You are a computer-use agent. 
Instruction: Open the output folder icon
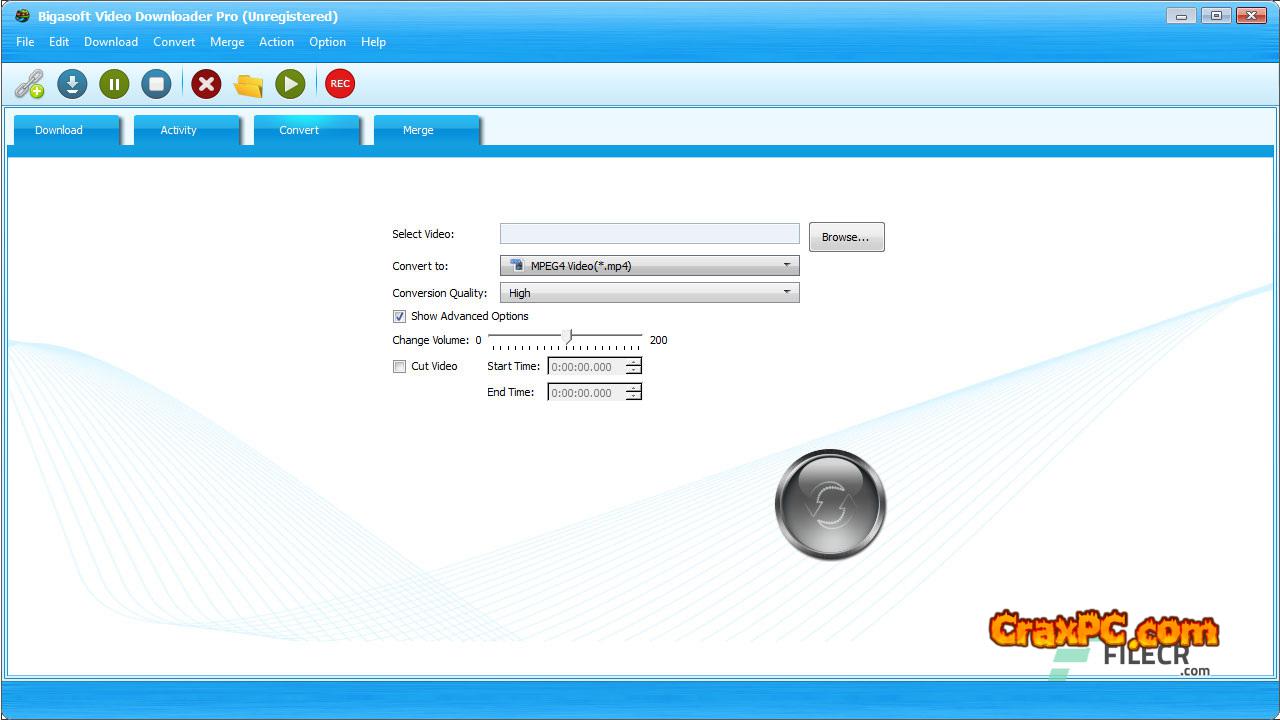pos(248,84)
